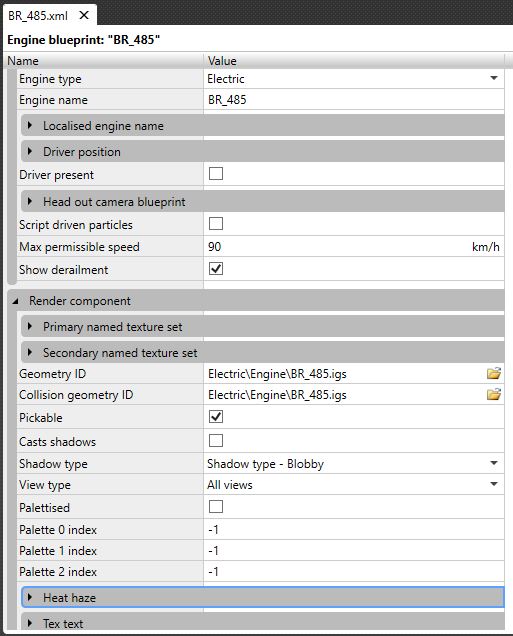This screenshot has width=513, height=636.
Task: Click the Engine name value field
Action: click(354, 99)
